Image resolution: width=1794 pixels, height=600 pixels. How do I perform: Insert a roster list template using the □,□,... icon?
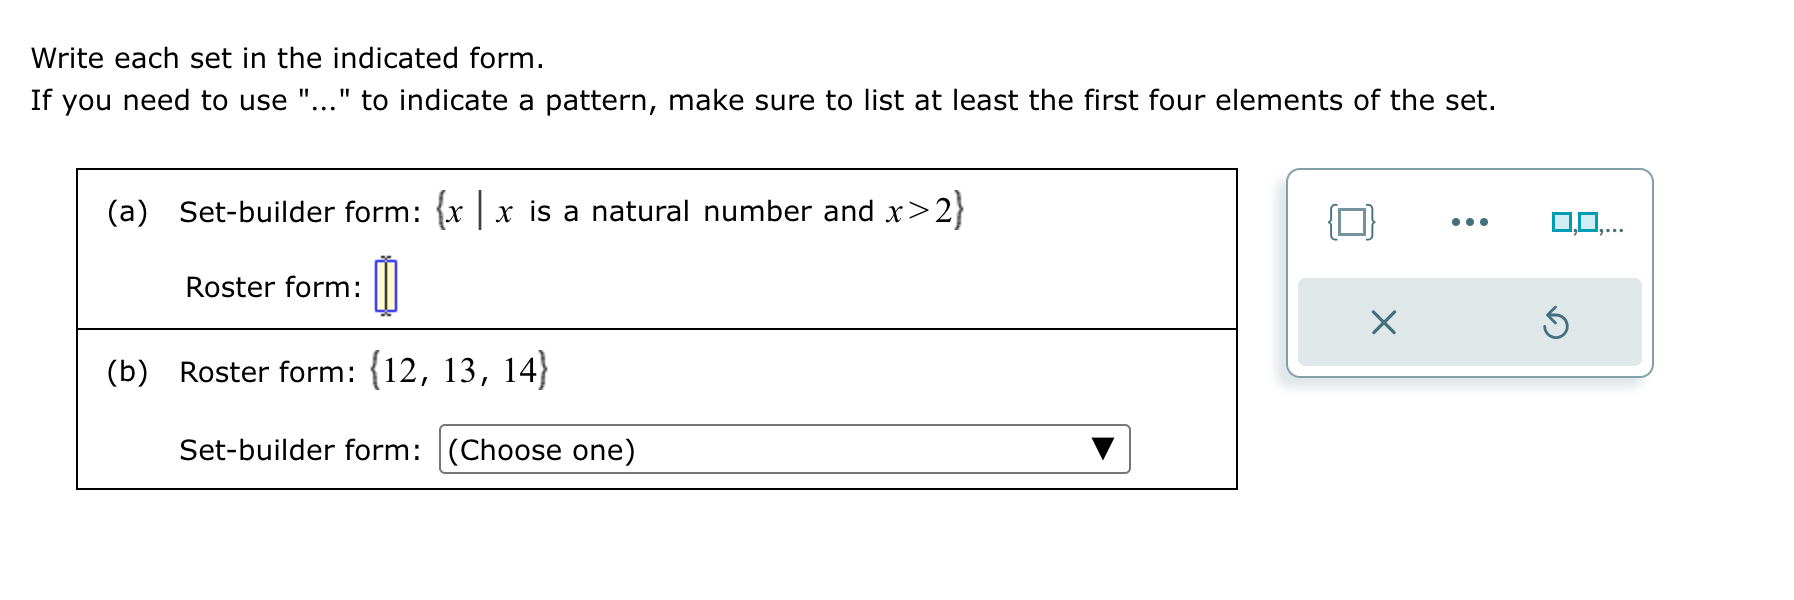pyautogui.click(x=1588, y=224)
